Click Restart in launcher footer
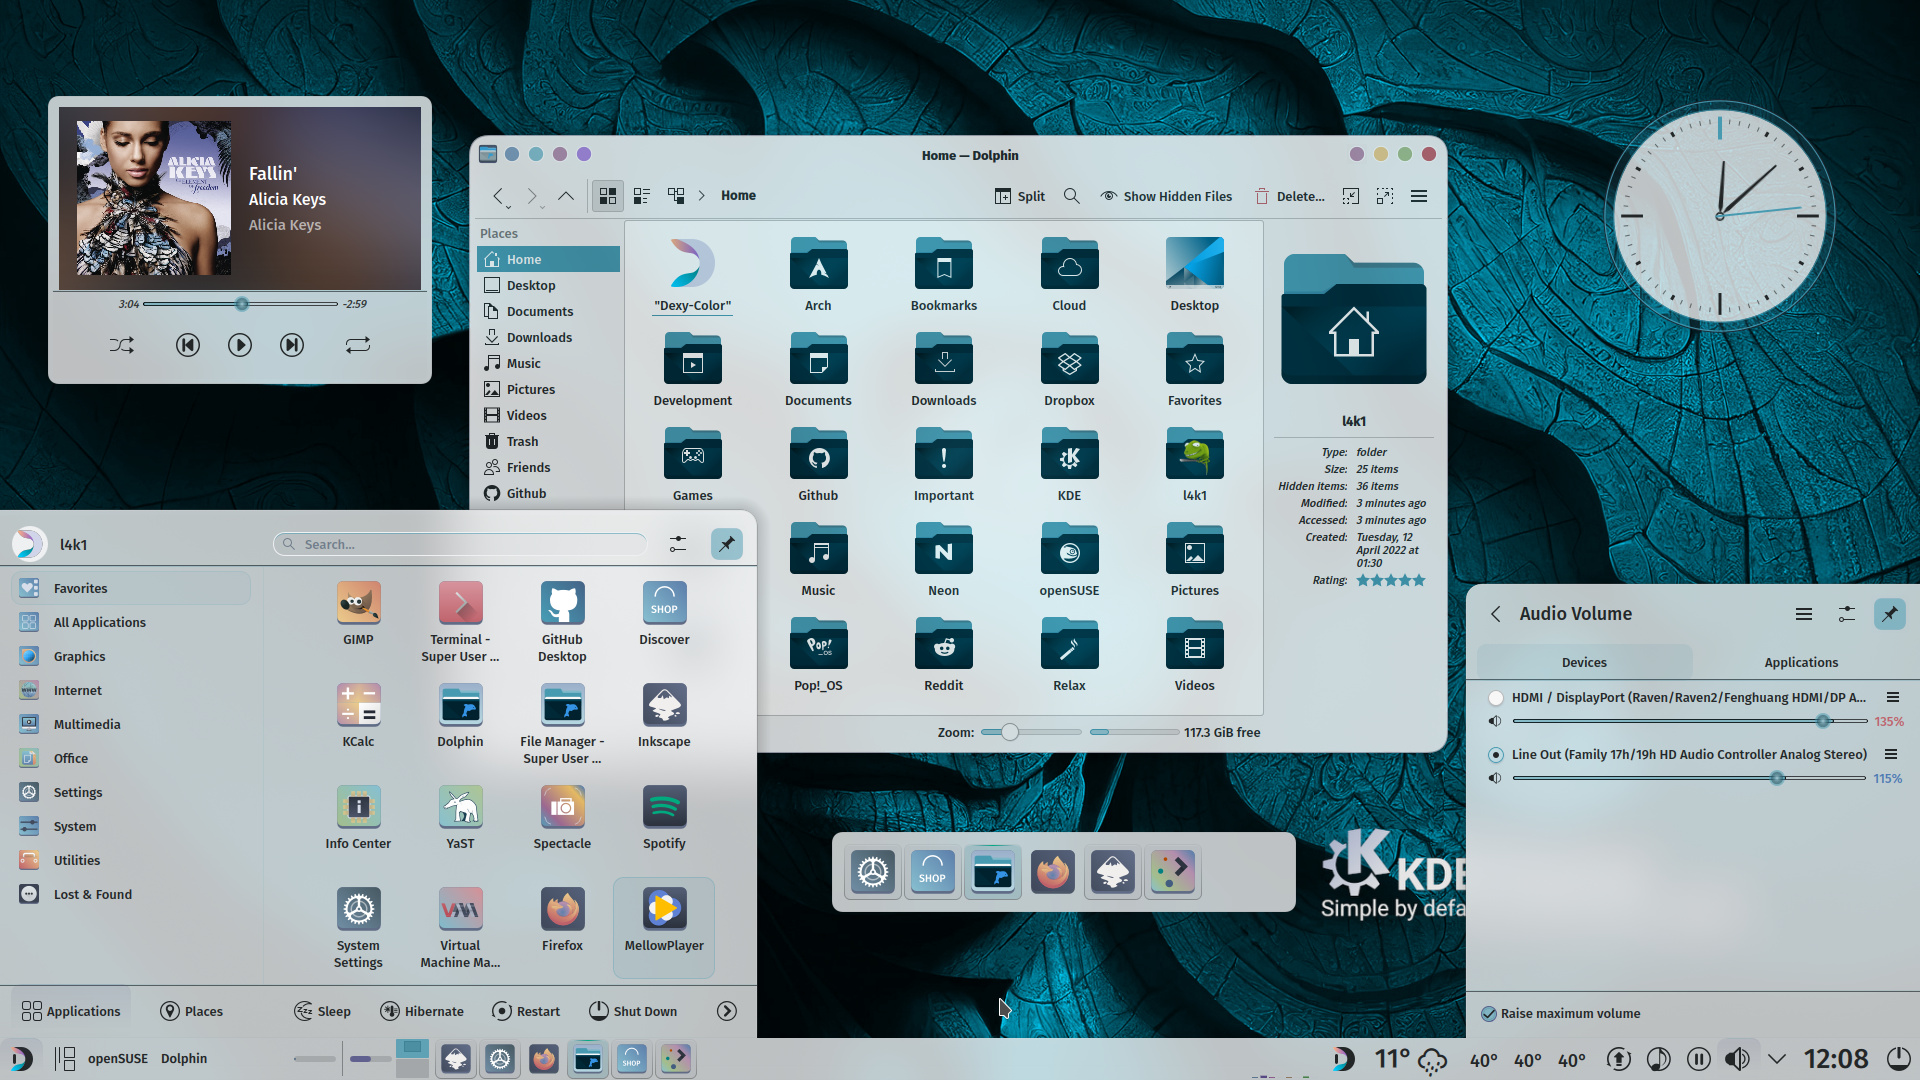The height and width of the screenshot is (1080, 1920). [x=526, y=1011]
